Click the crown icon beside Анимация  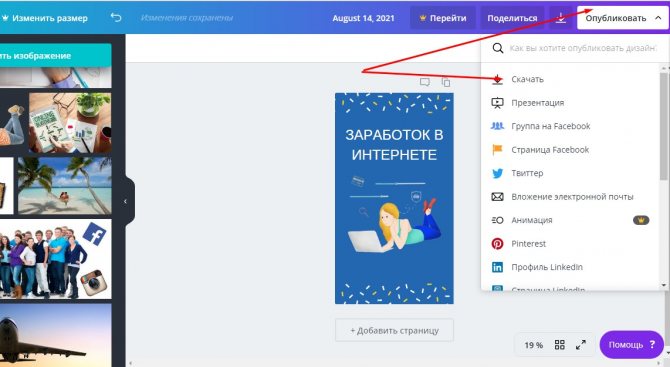641,220
